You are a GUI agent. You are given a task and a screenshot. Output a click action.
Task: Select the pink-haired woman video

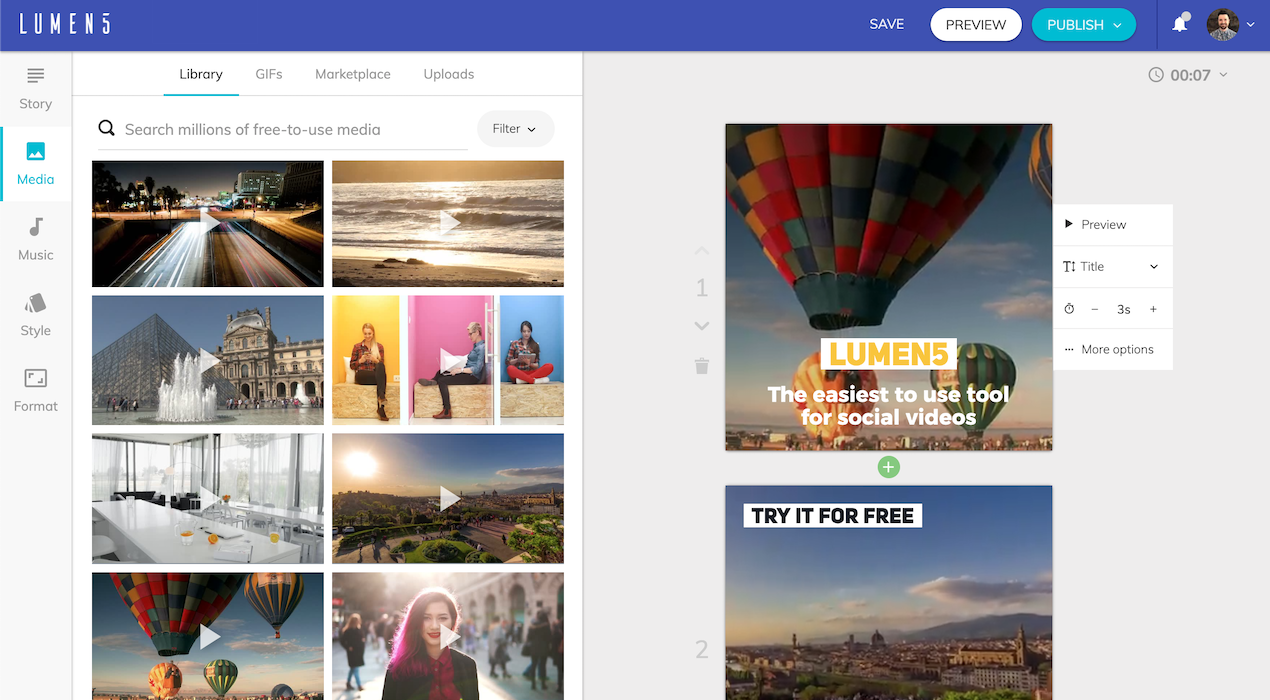448,636
